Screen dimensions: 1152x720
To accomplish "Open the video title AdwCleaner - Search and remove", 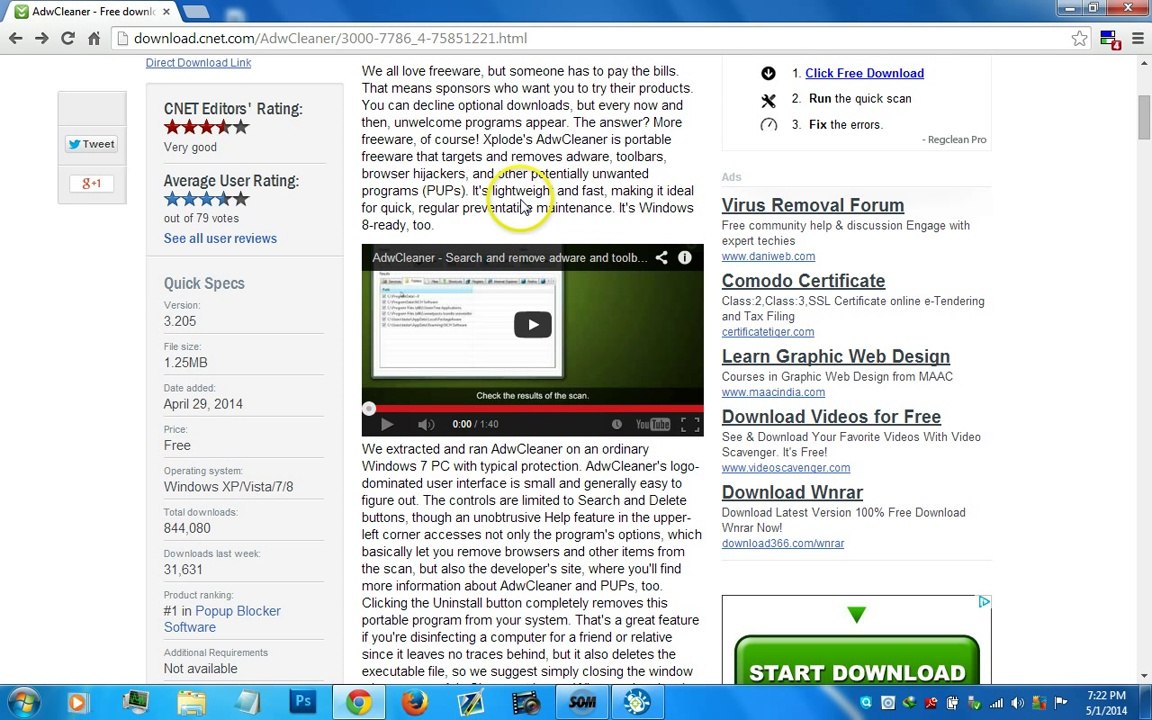I will 510,258.
